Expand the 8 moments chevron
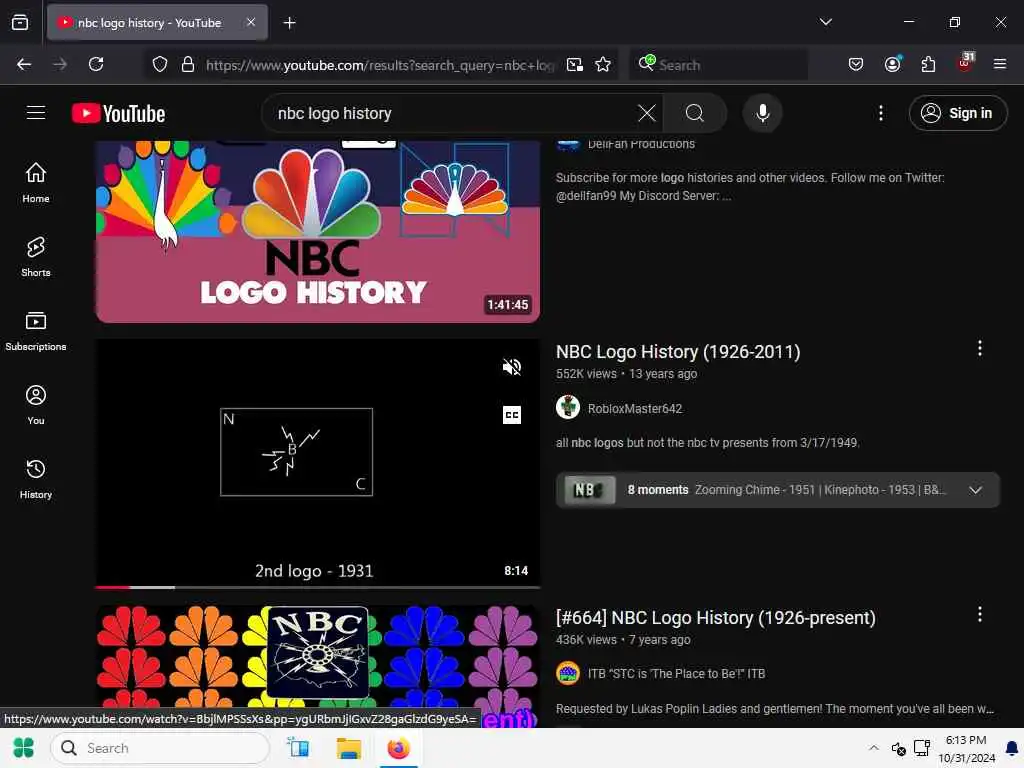 [x=975, y=490]
